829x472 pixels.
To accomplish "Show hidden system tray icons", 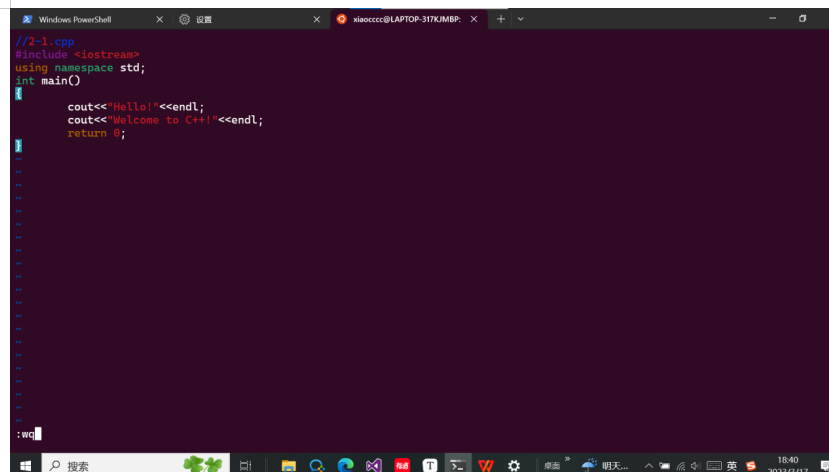I will 649,466.
